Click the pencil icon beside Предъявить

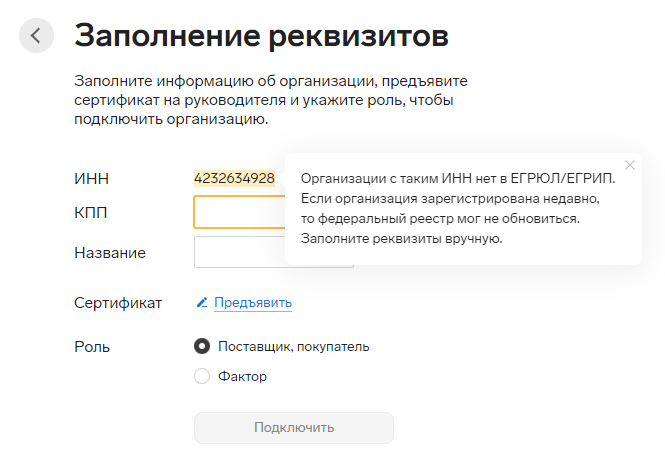point(202,302)
